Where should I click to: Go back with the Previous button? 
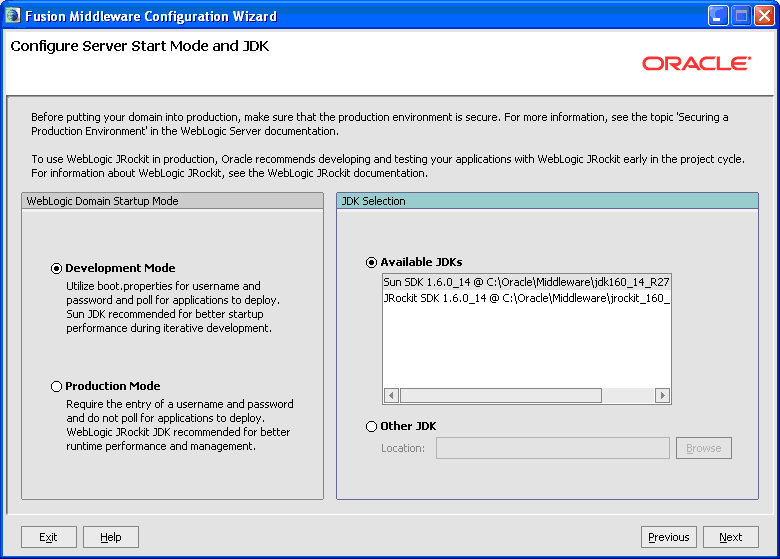669,537
